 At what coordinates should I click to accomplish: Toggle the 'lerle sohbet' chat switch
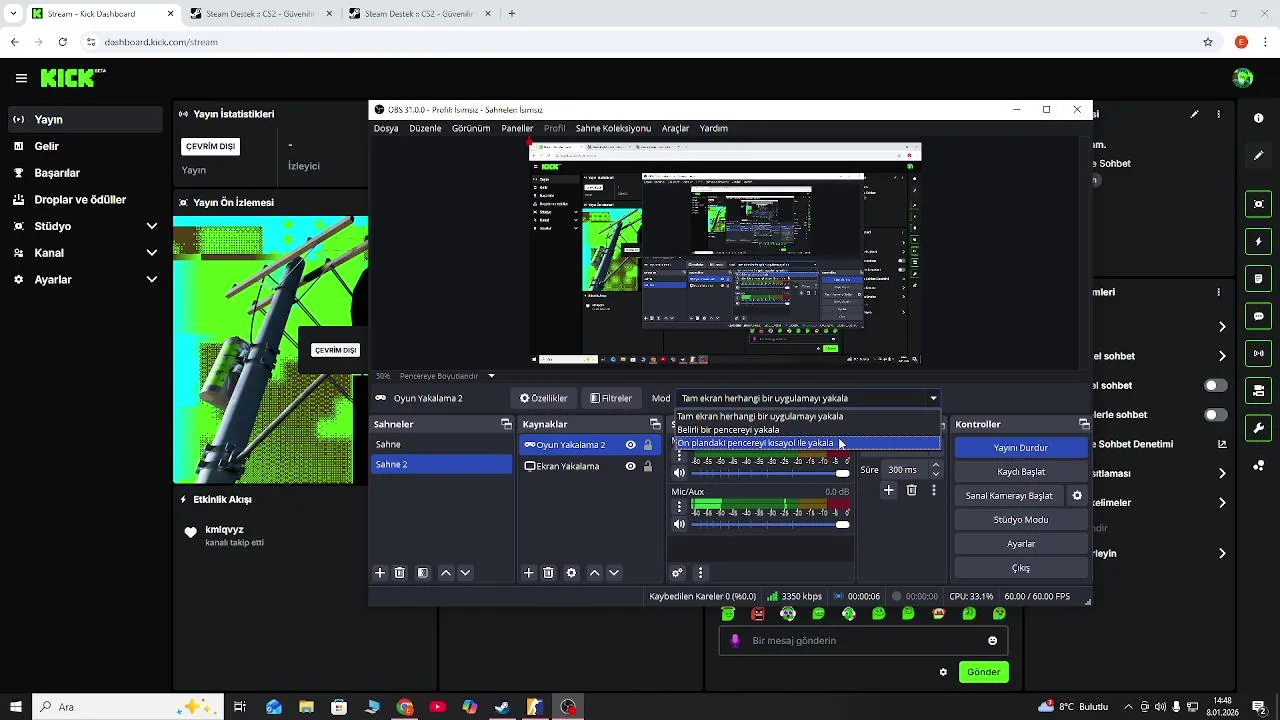(x=1216, y=415)
